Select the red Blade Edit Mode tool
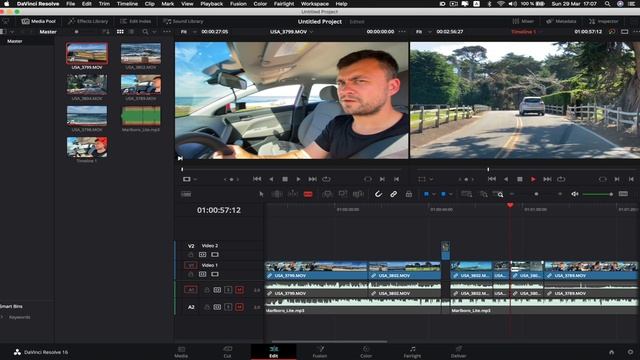640x360 pixels. click(x=308, y=194)
